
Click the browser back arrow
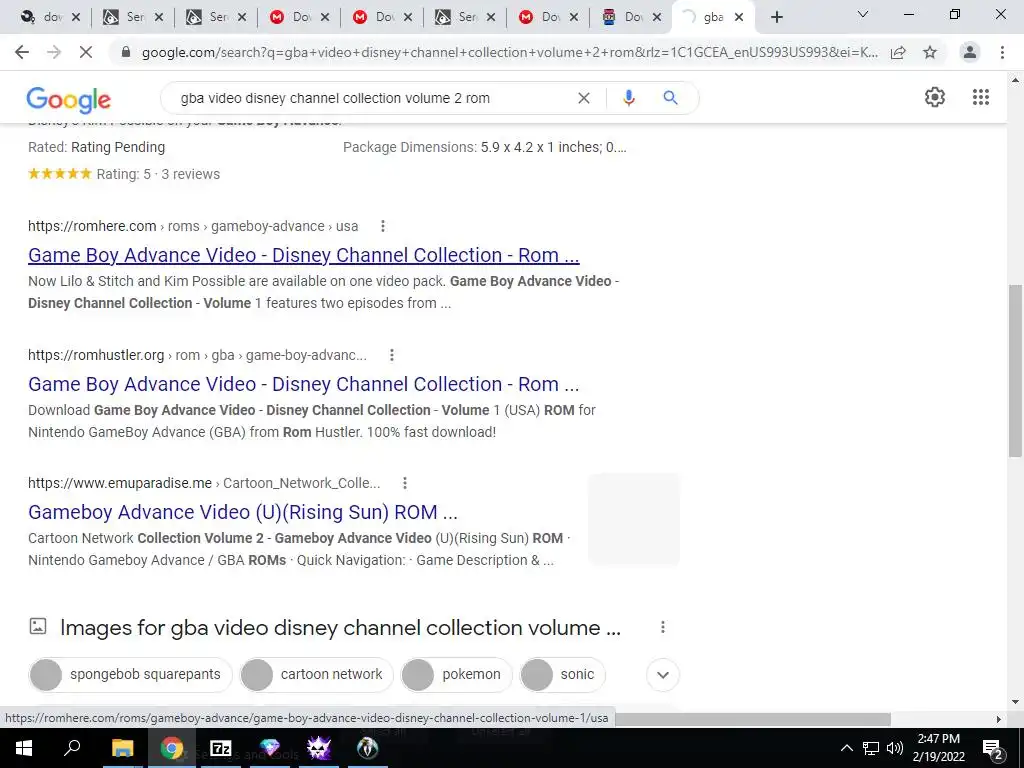tap(22, 52)
